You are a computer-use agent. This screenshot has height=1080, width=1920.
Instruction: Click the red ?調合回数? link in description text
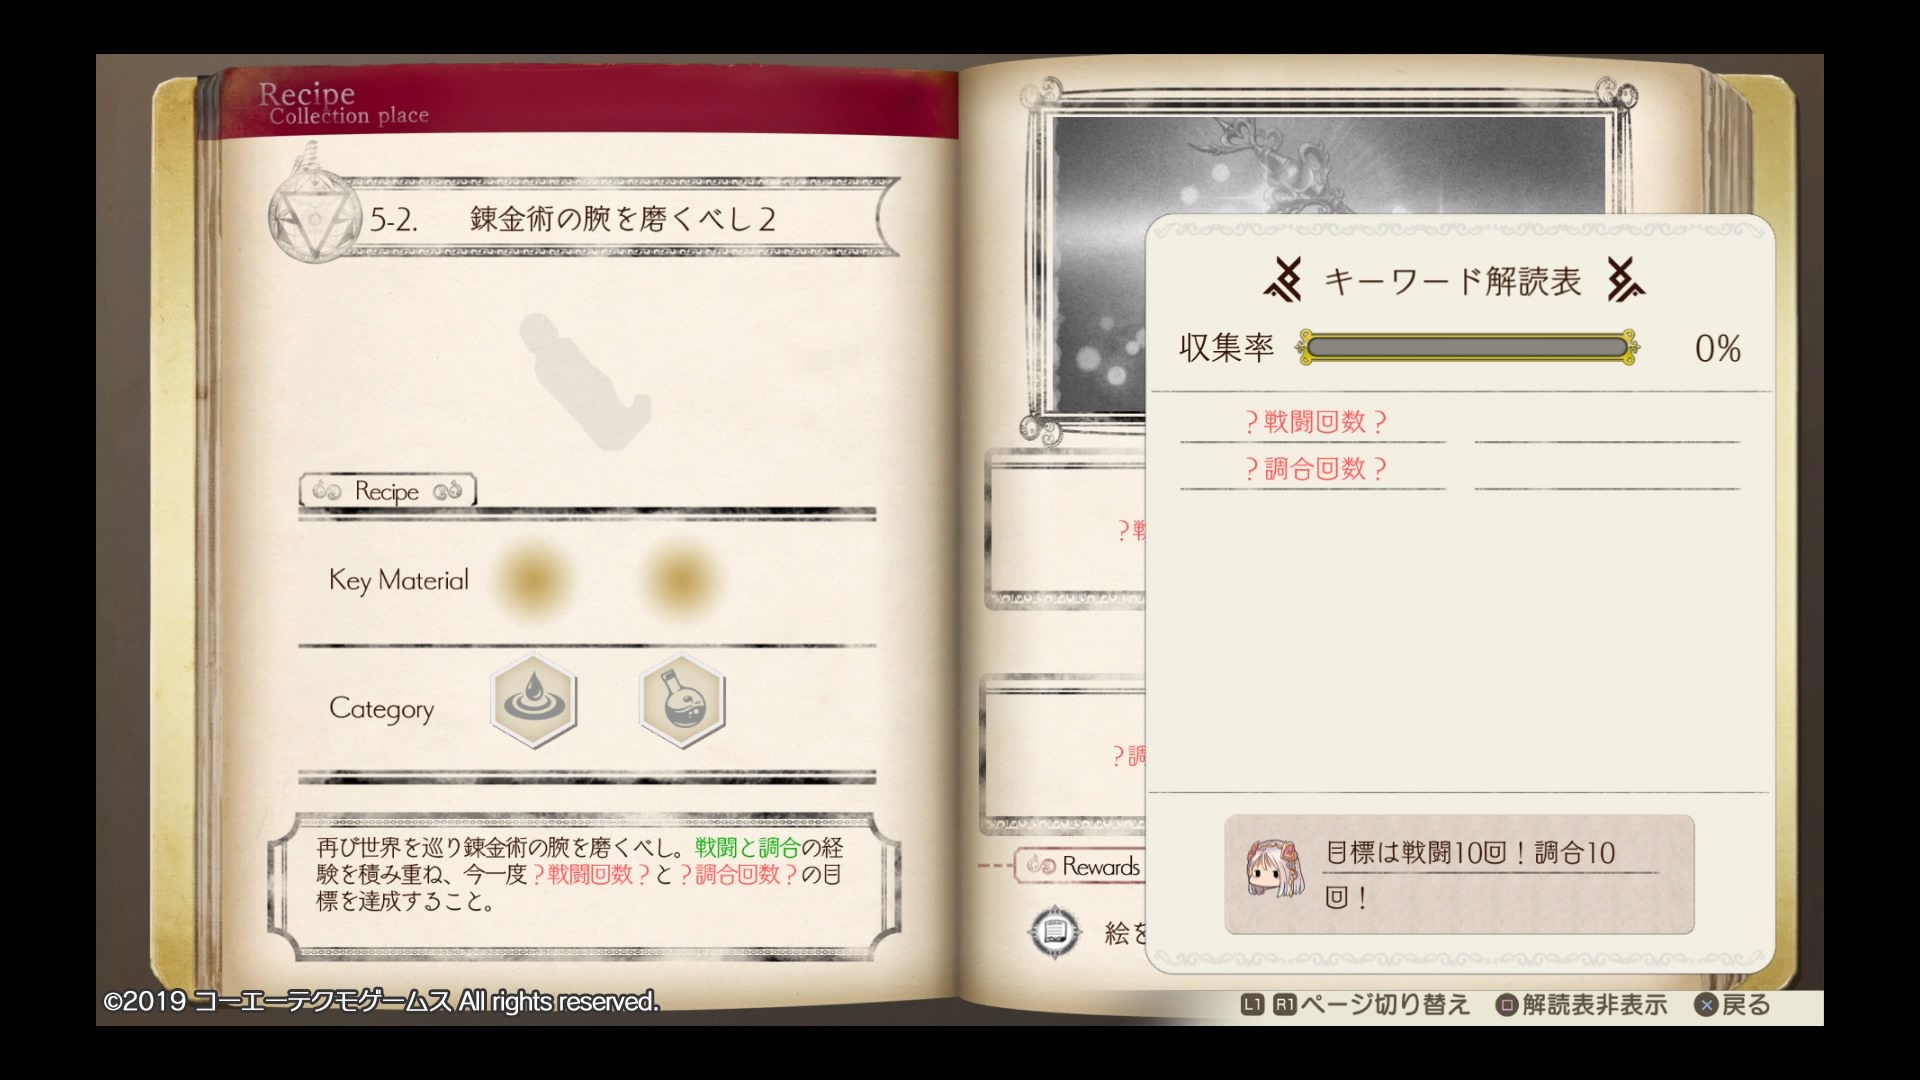[737, 875]
